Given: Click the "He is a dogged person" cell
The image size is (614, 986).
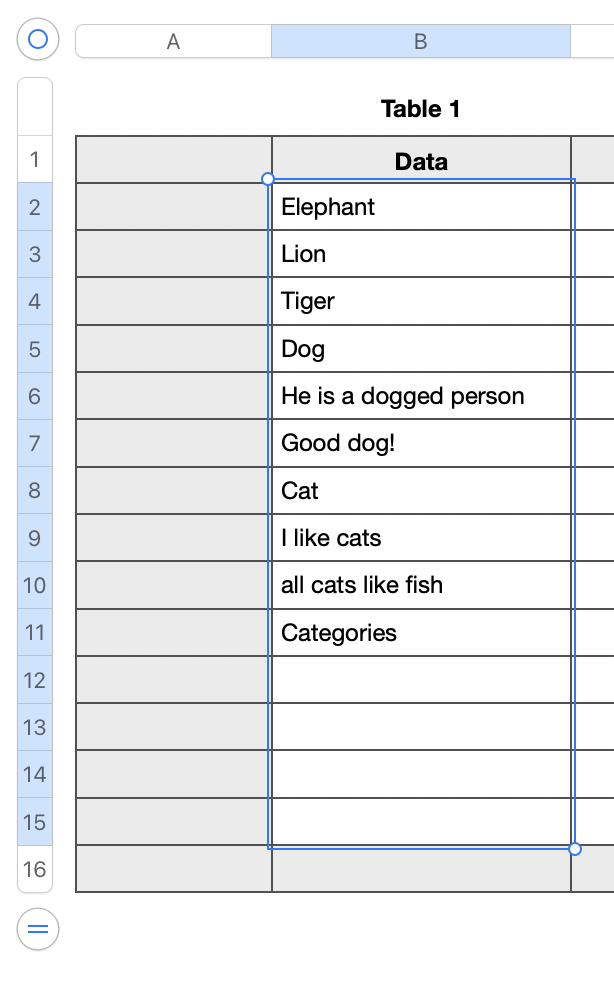Looking at the screenshot, I should (x=421, y=396).
